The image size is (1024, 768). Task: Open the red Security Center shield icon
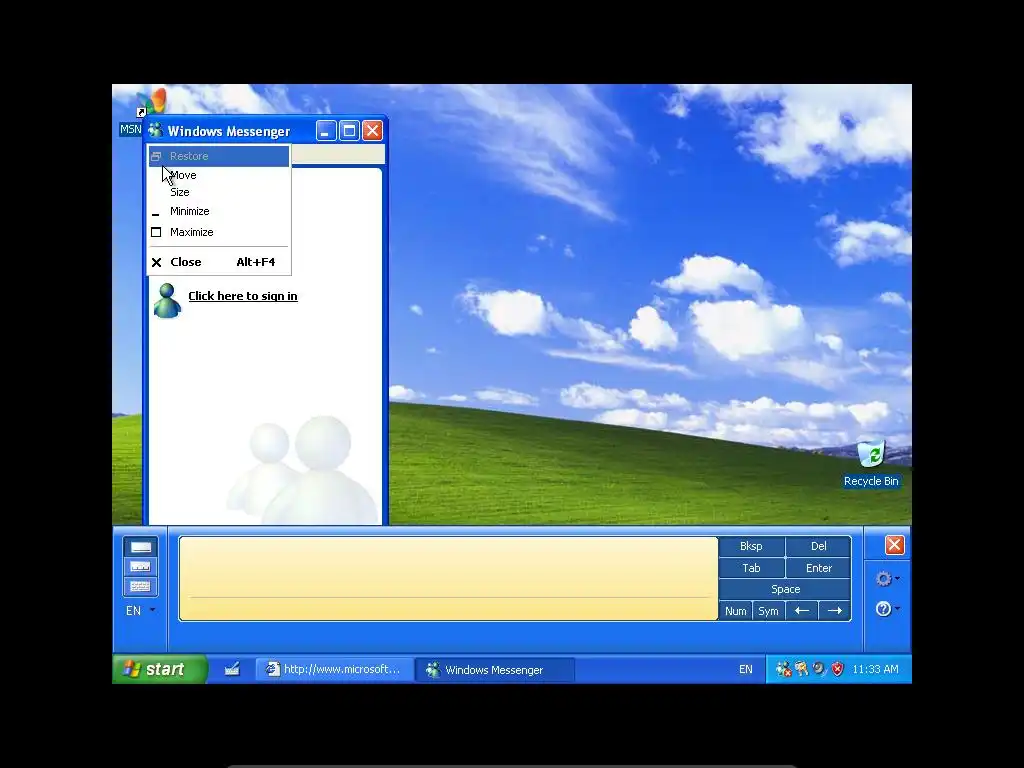coord(837,669)
